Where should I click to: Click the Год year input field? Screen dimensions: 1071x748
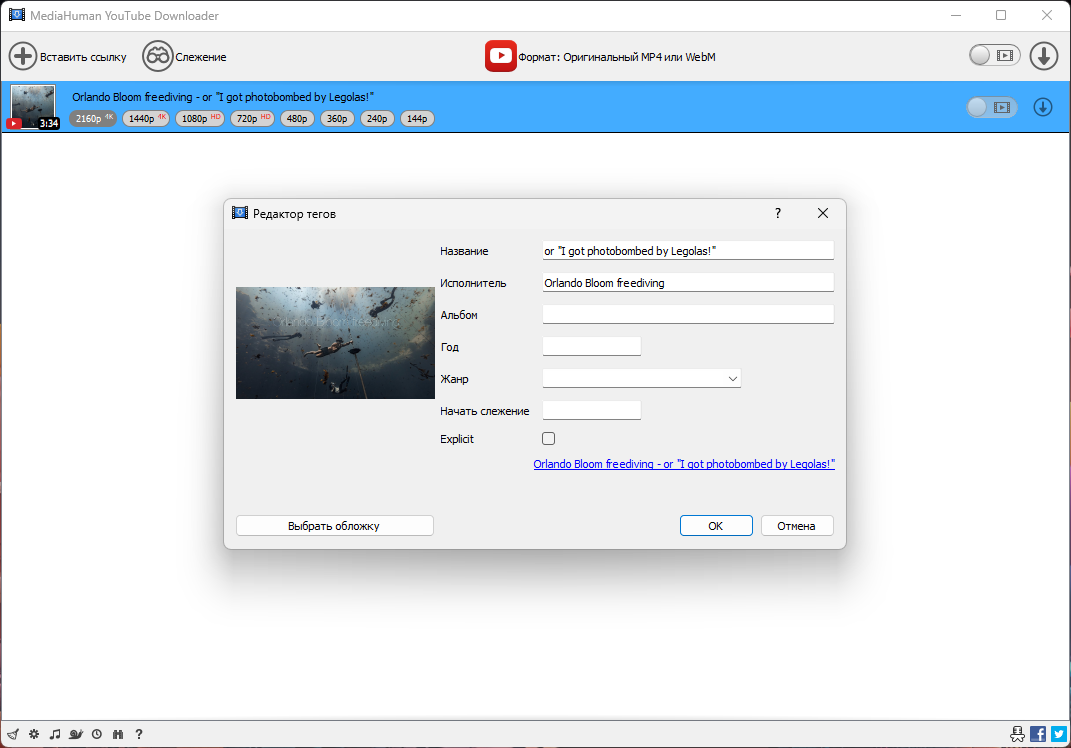[592, 346]
